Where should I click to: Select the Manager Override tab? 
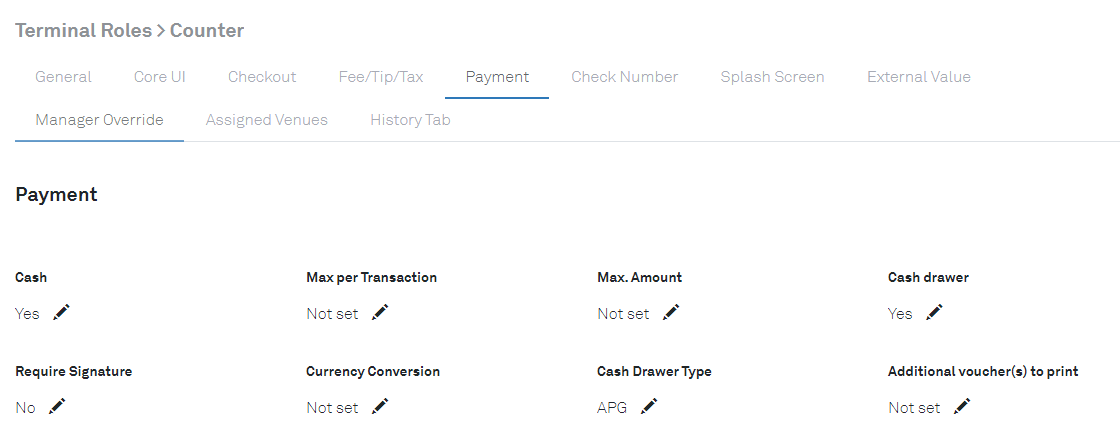[x=99, y=120]
